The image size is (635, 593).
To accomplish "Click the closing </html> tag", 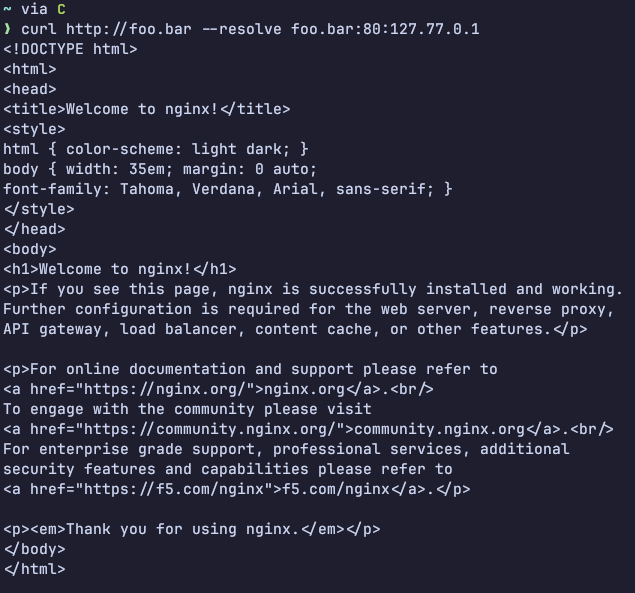I will [34, 569].
